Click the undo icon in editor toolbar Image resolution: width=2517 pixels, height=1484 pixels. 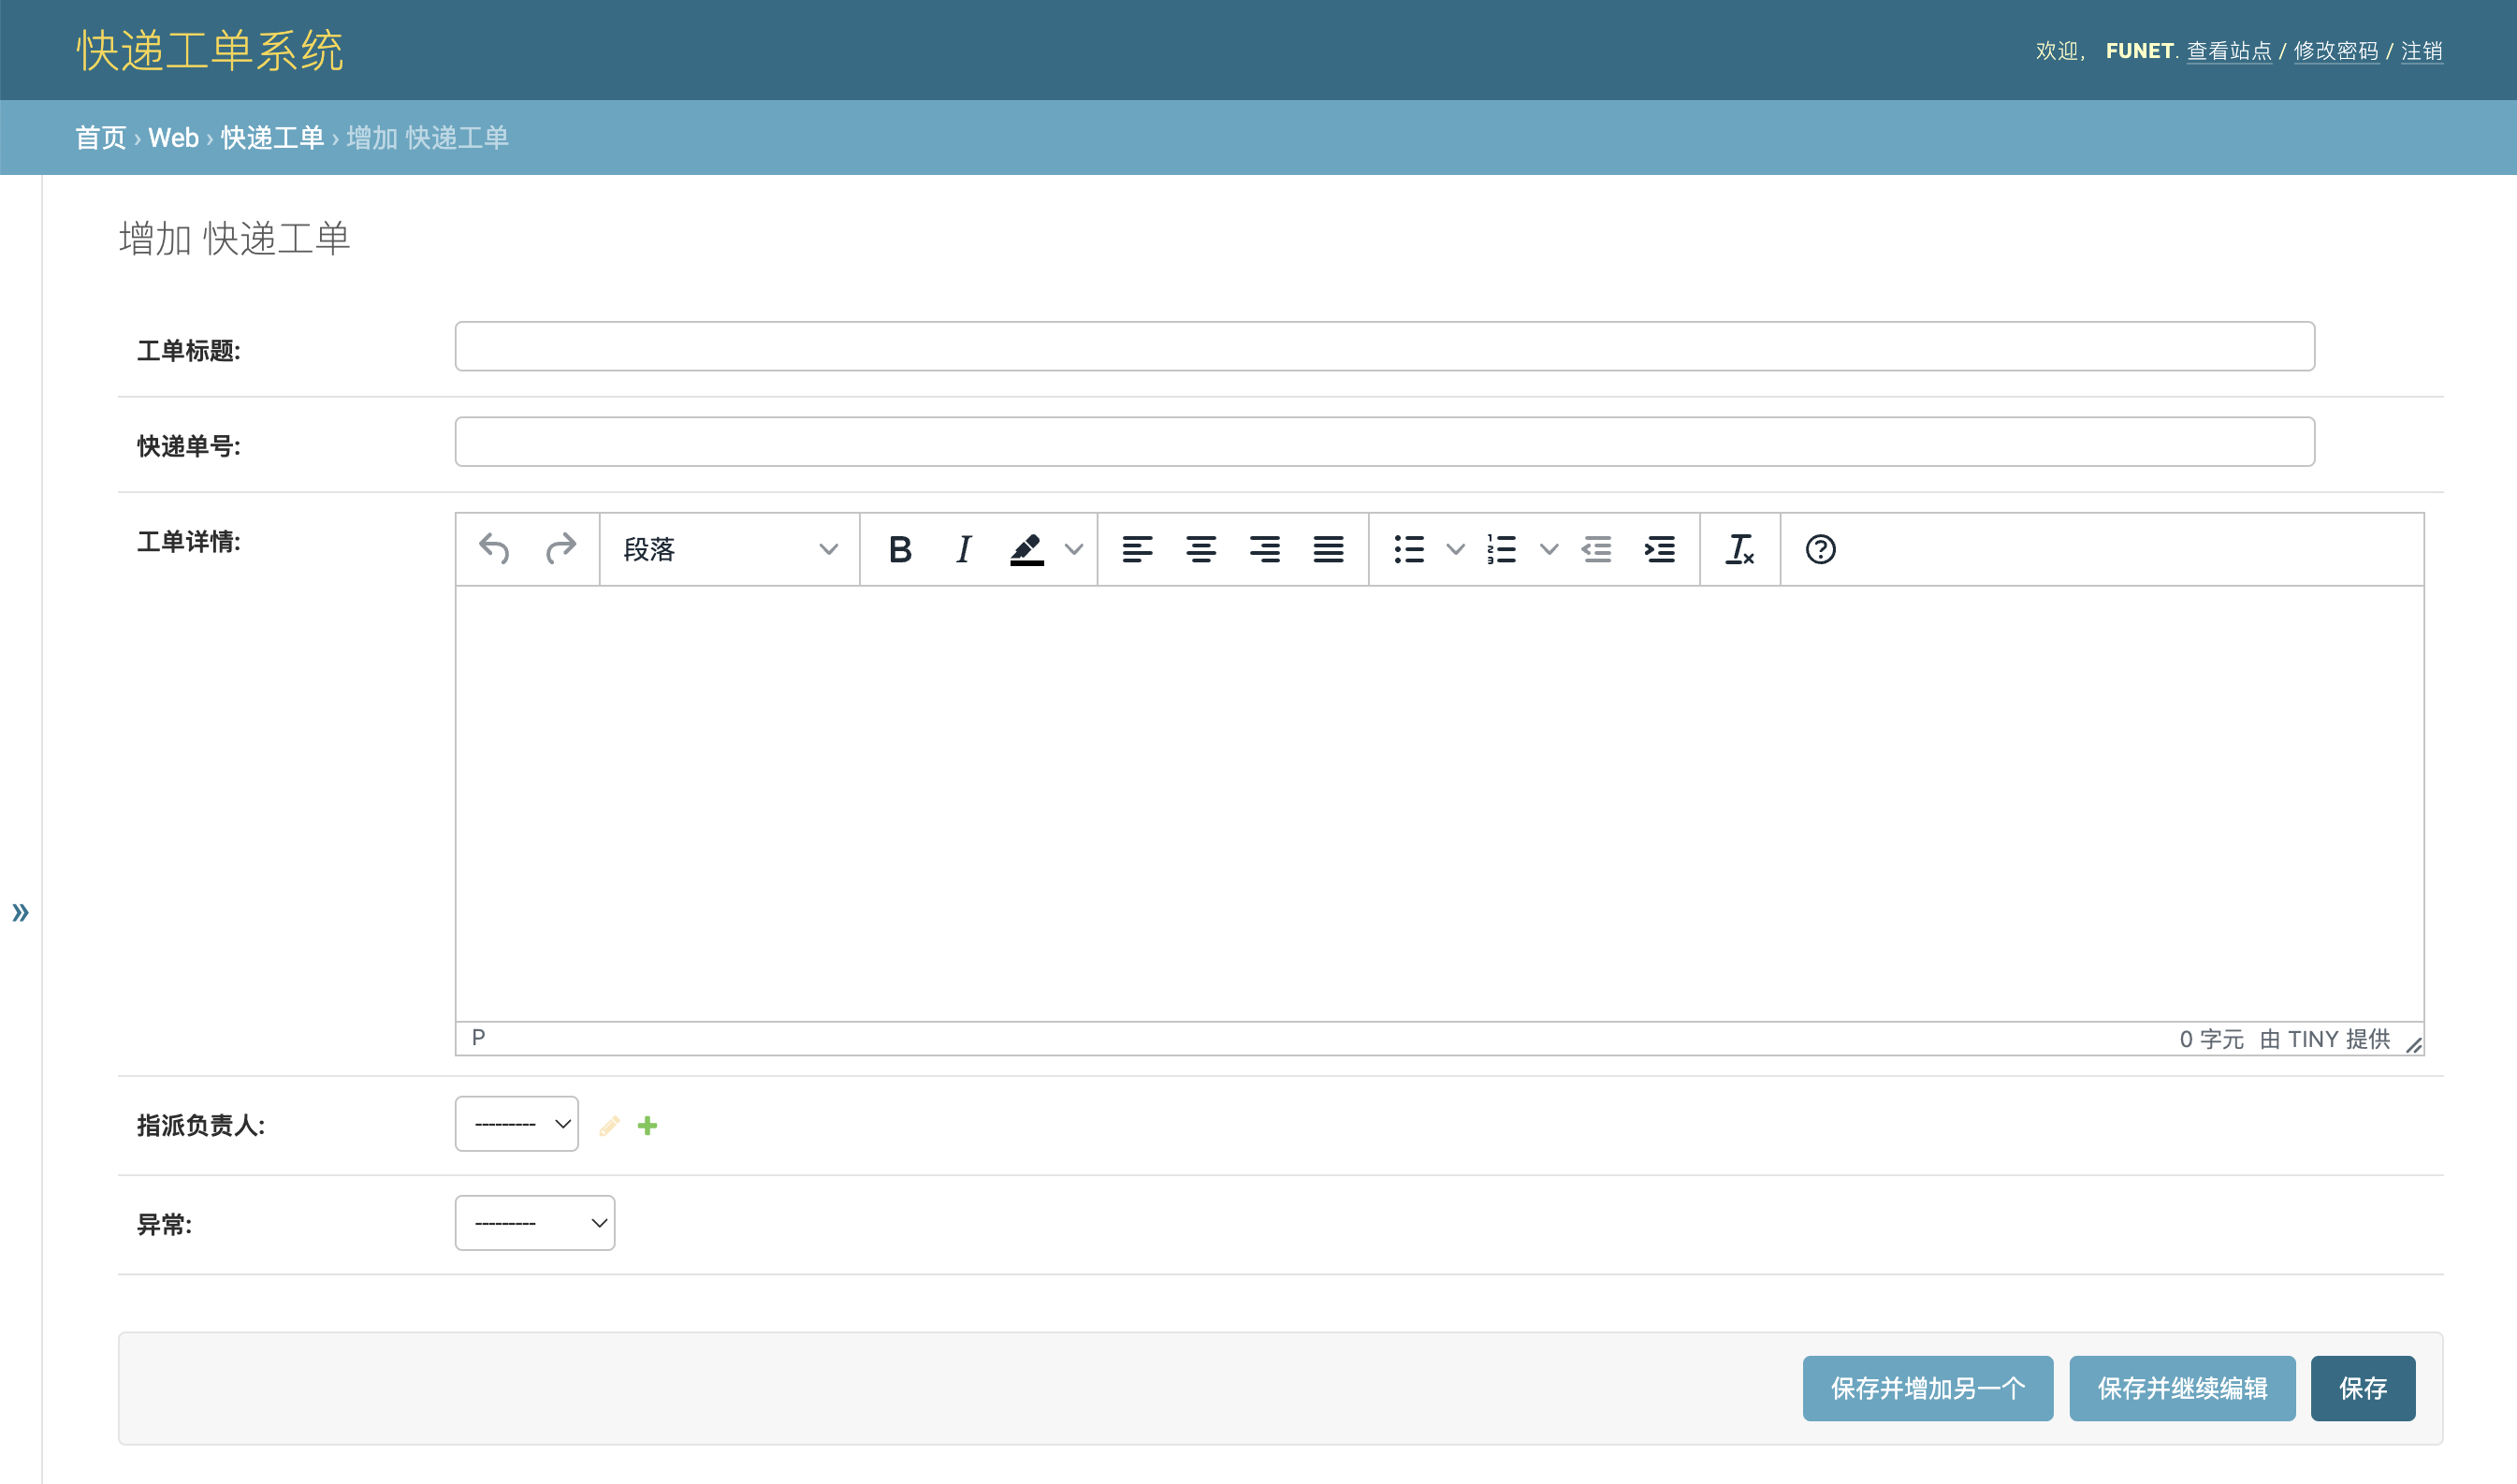494,549
